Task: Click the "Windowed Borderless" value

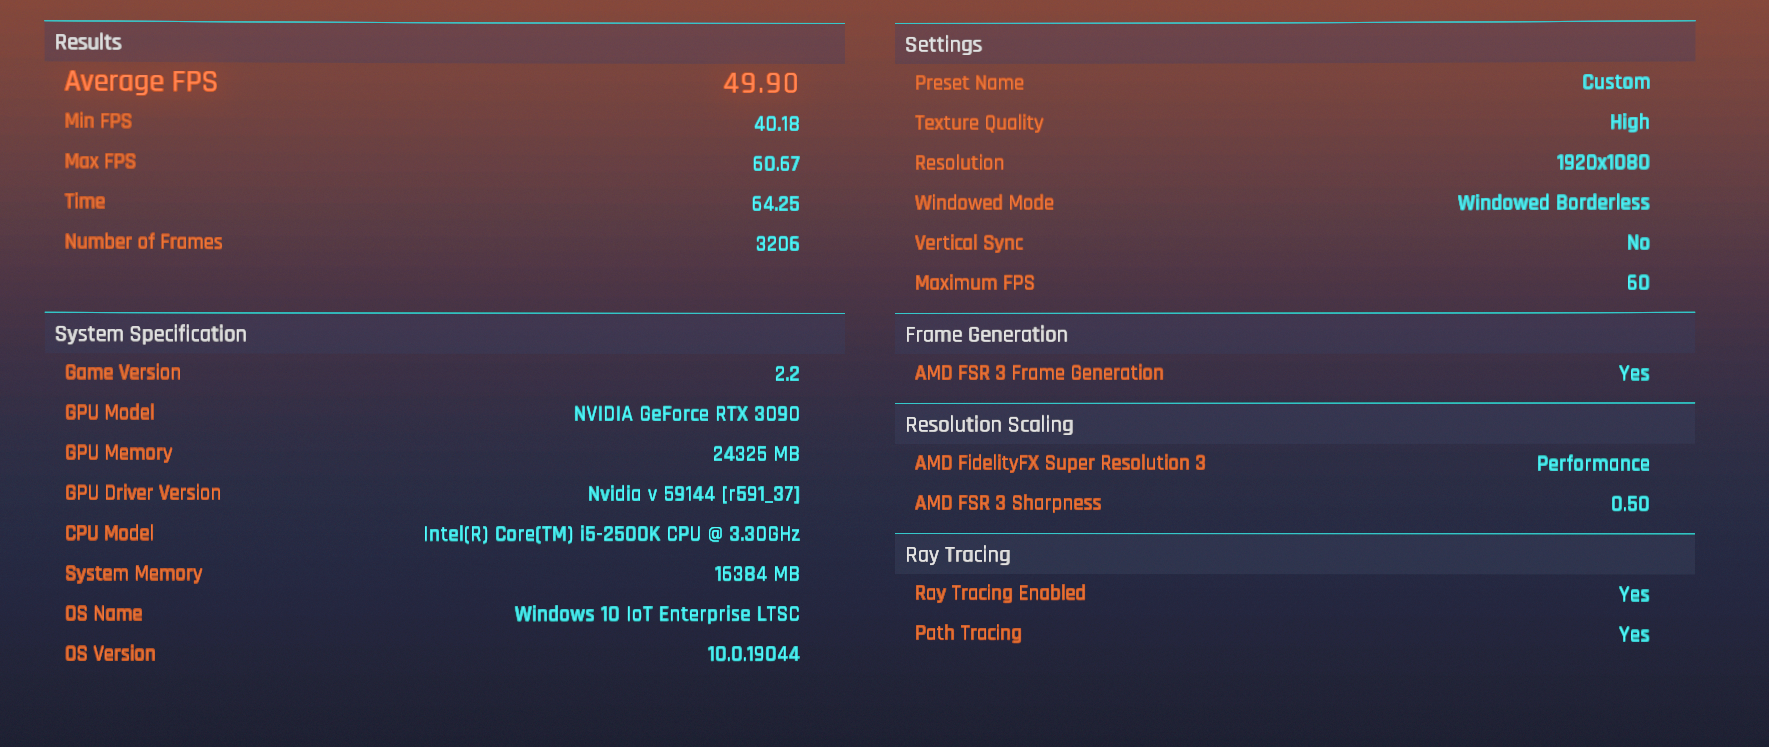Action: [x=1554, y=203]
